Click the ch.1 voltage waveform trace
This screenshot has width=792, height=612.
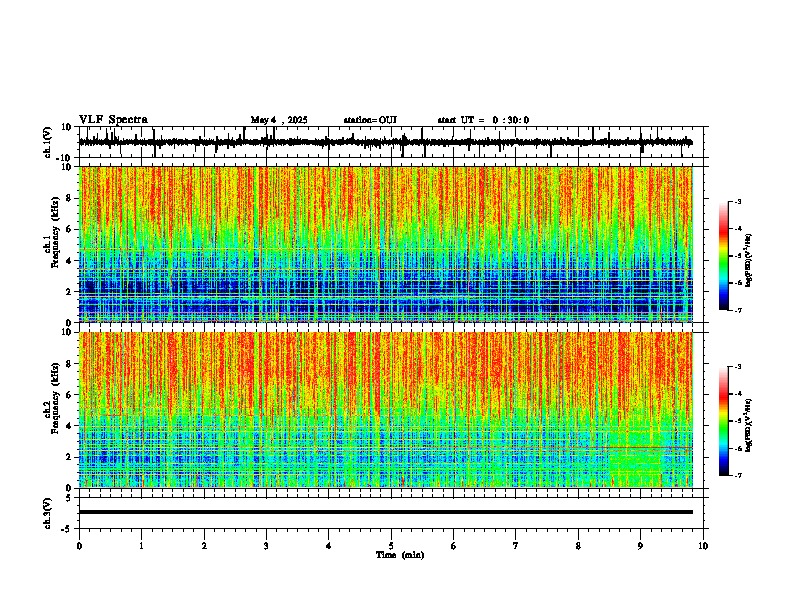385,142
